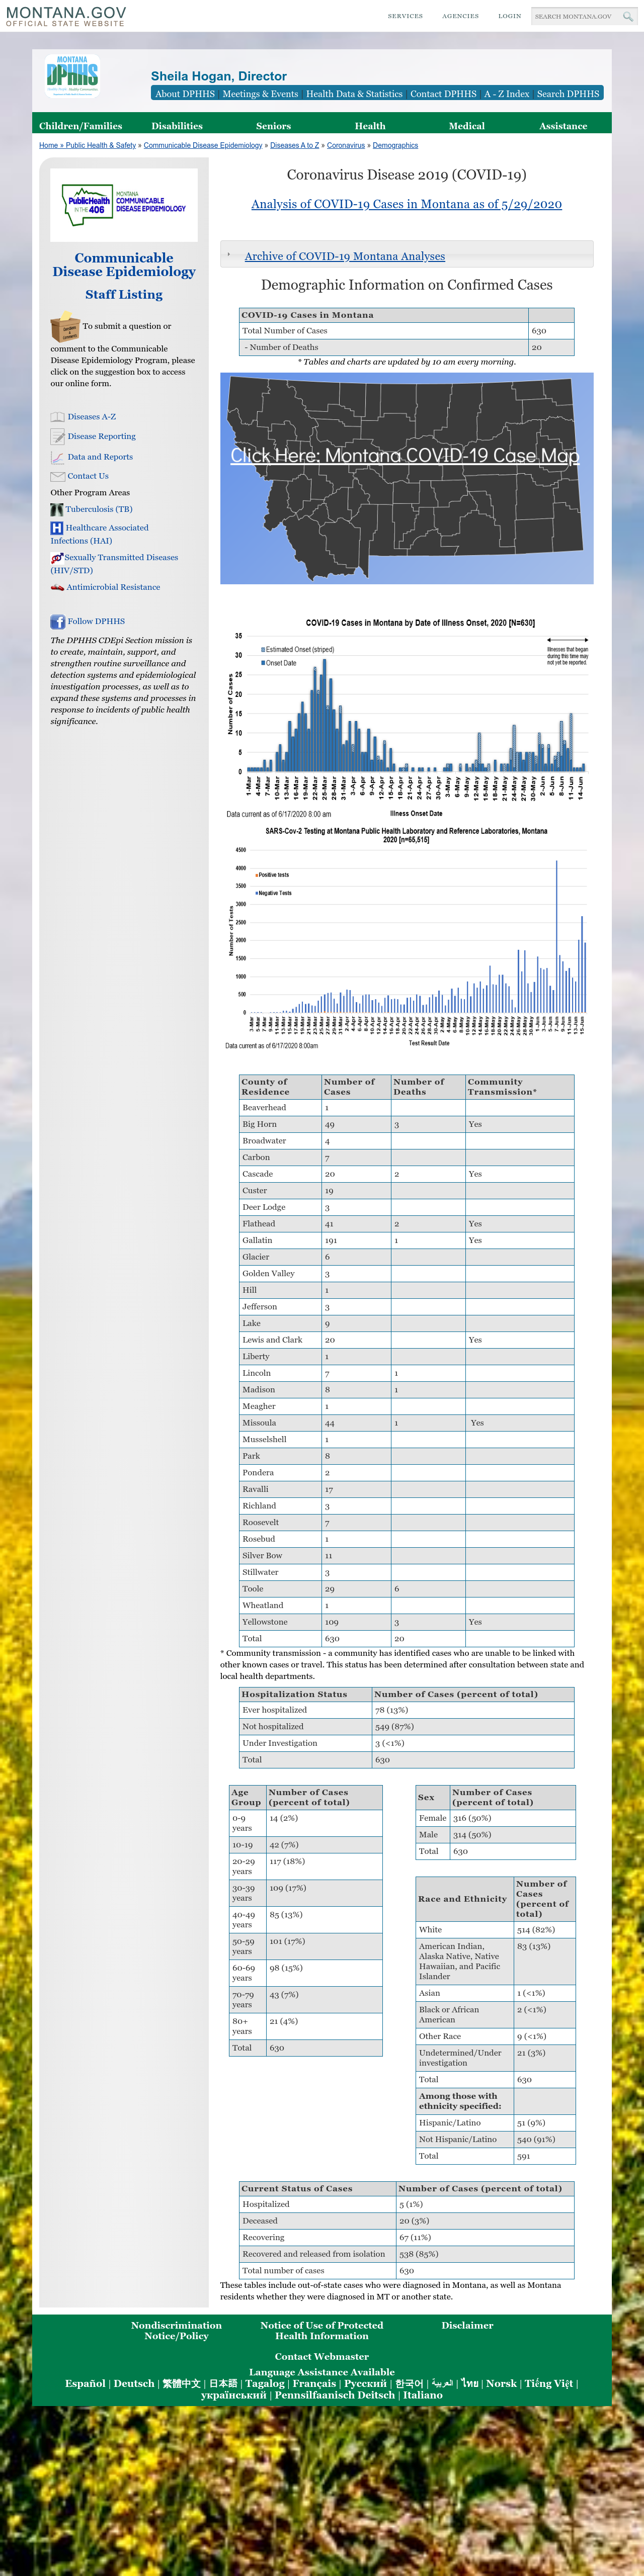Open the Montana COVID-19 Case Map image
The image size is (644, 2576).
click(x=406, y=478)
